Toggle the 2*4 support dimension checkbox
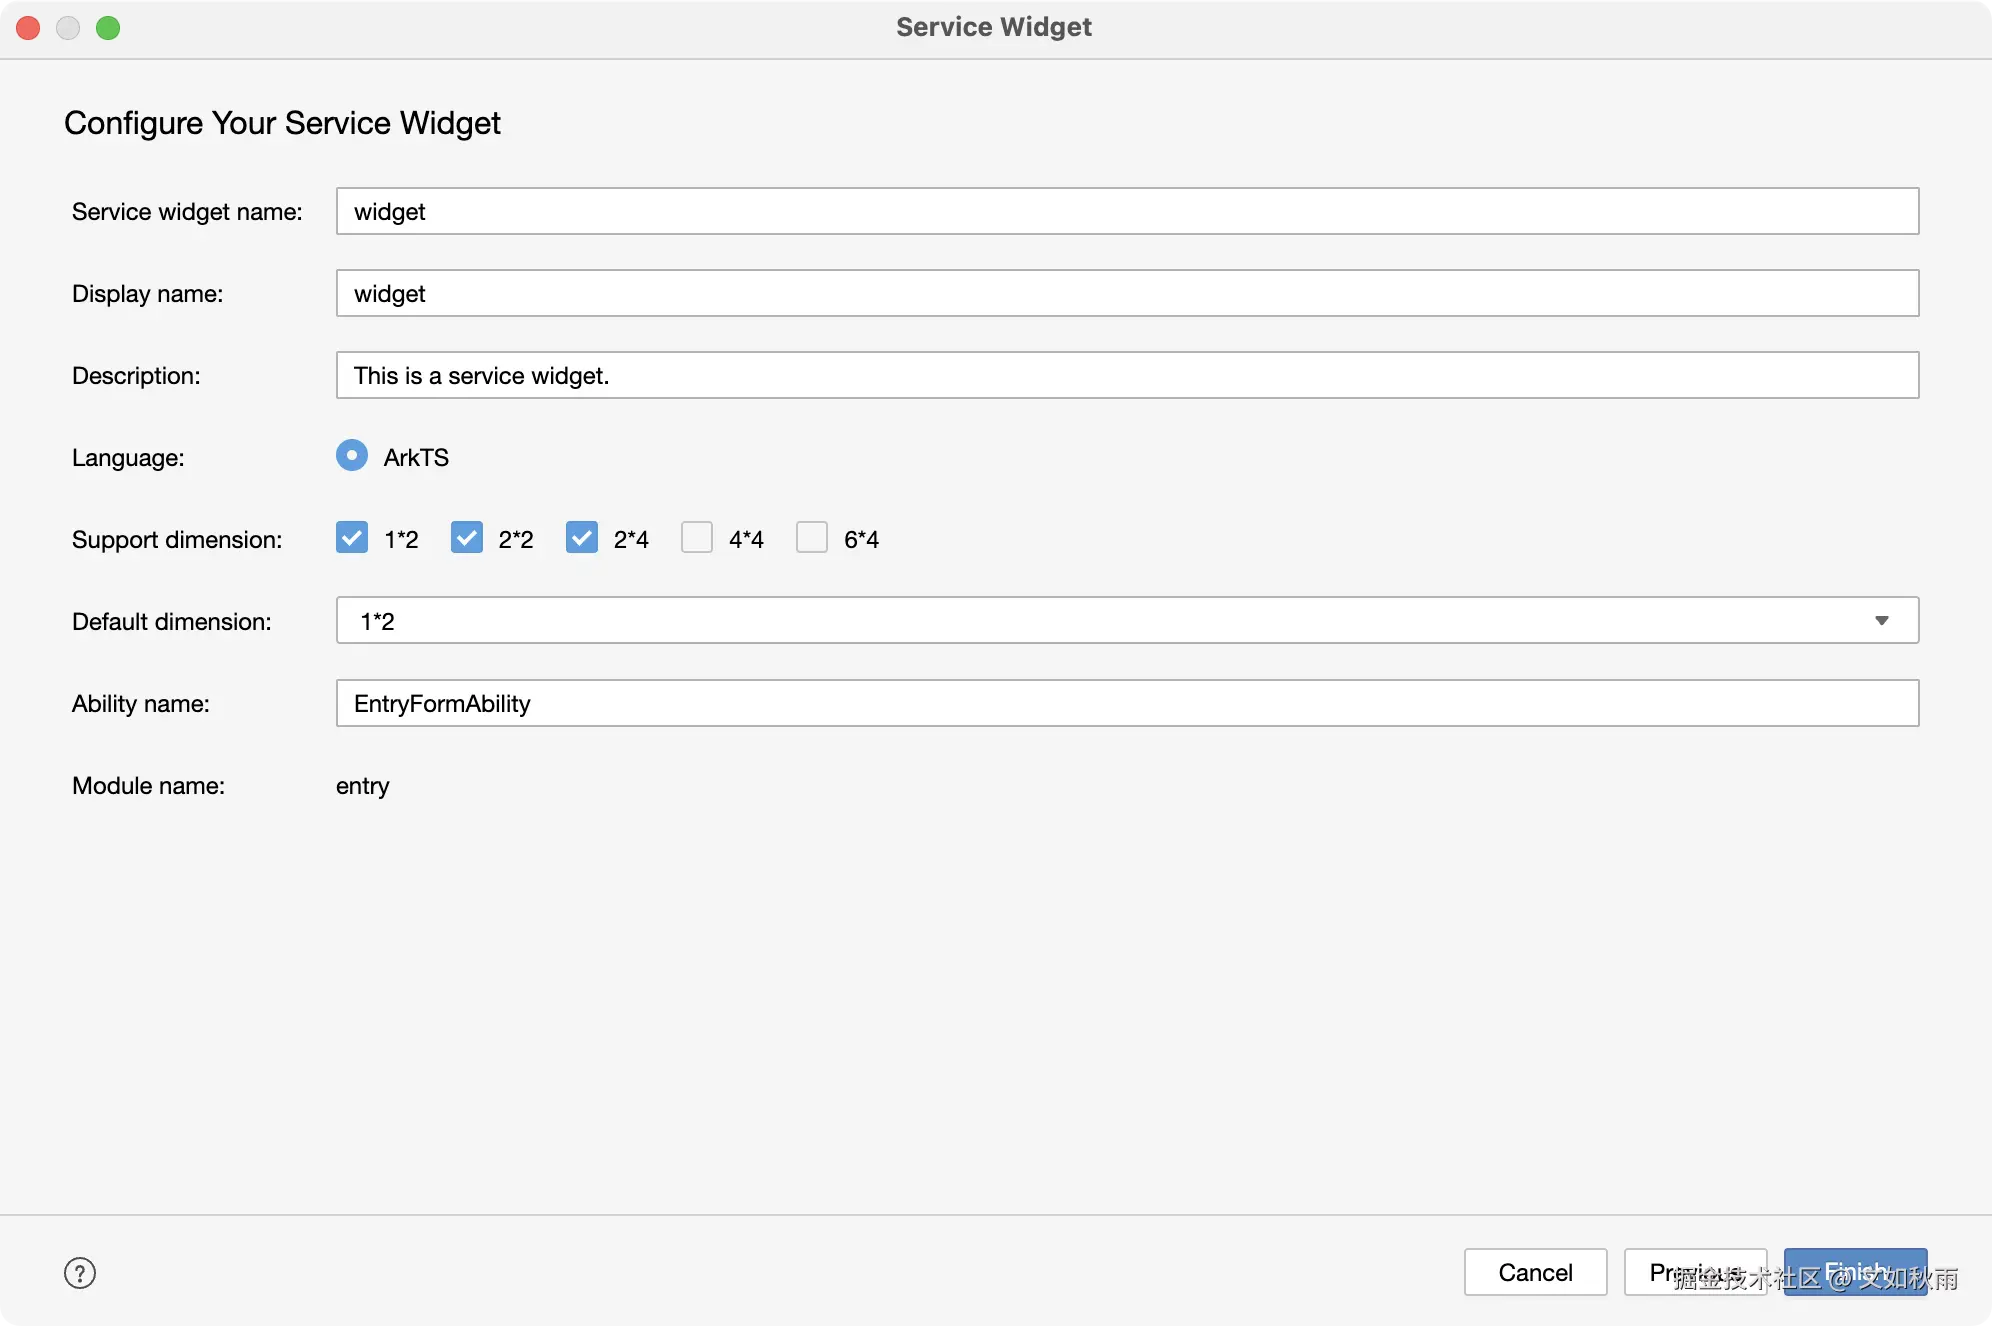 582,538
